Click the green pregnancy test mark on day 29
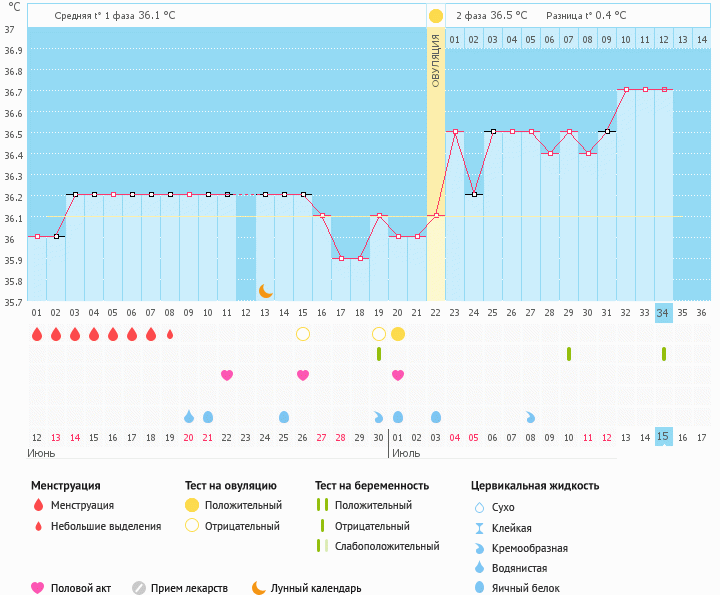 click(x=569, y=354)
